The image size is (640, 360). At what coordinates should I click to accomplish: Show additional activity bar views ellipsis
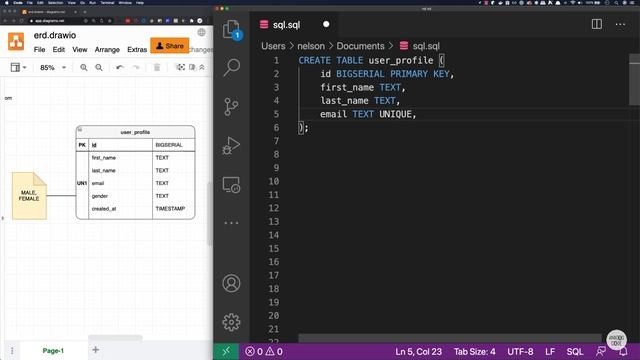[231, 223]
